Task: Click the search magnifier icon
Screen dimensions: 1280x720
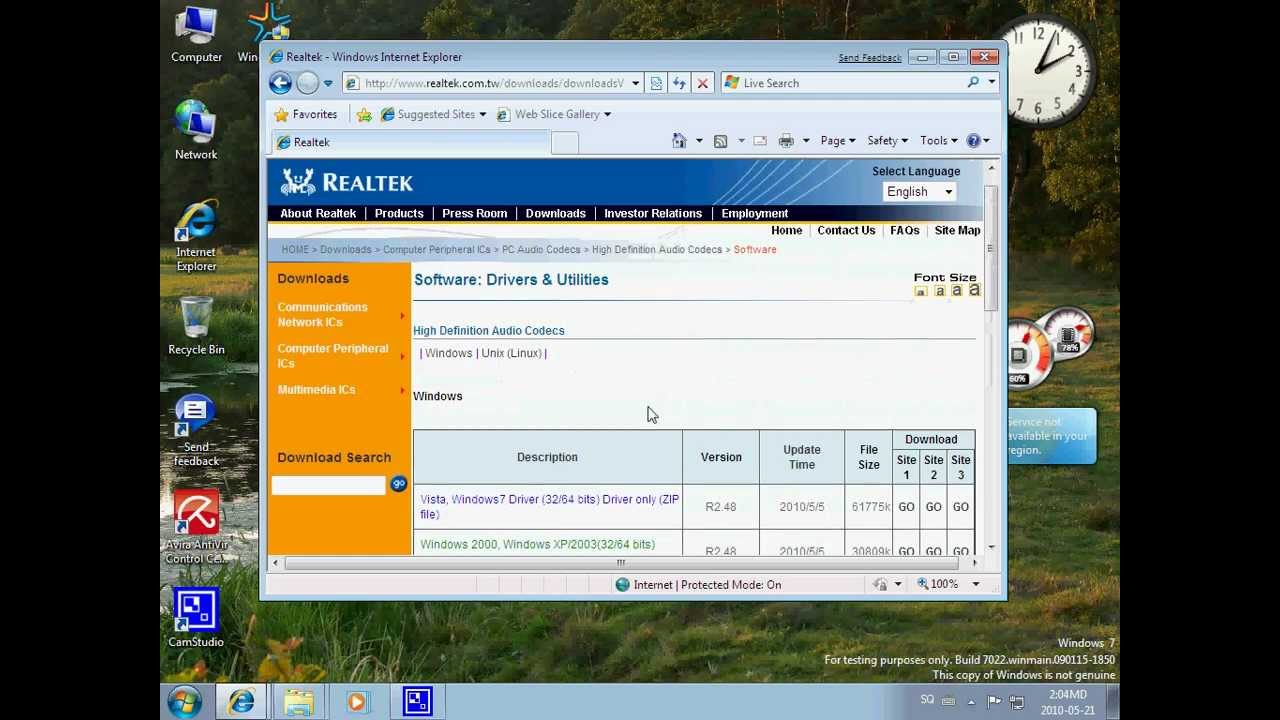Action: [973, 83]
